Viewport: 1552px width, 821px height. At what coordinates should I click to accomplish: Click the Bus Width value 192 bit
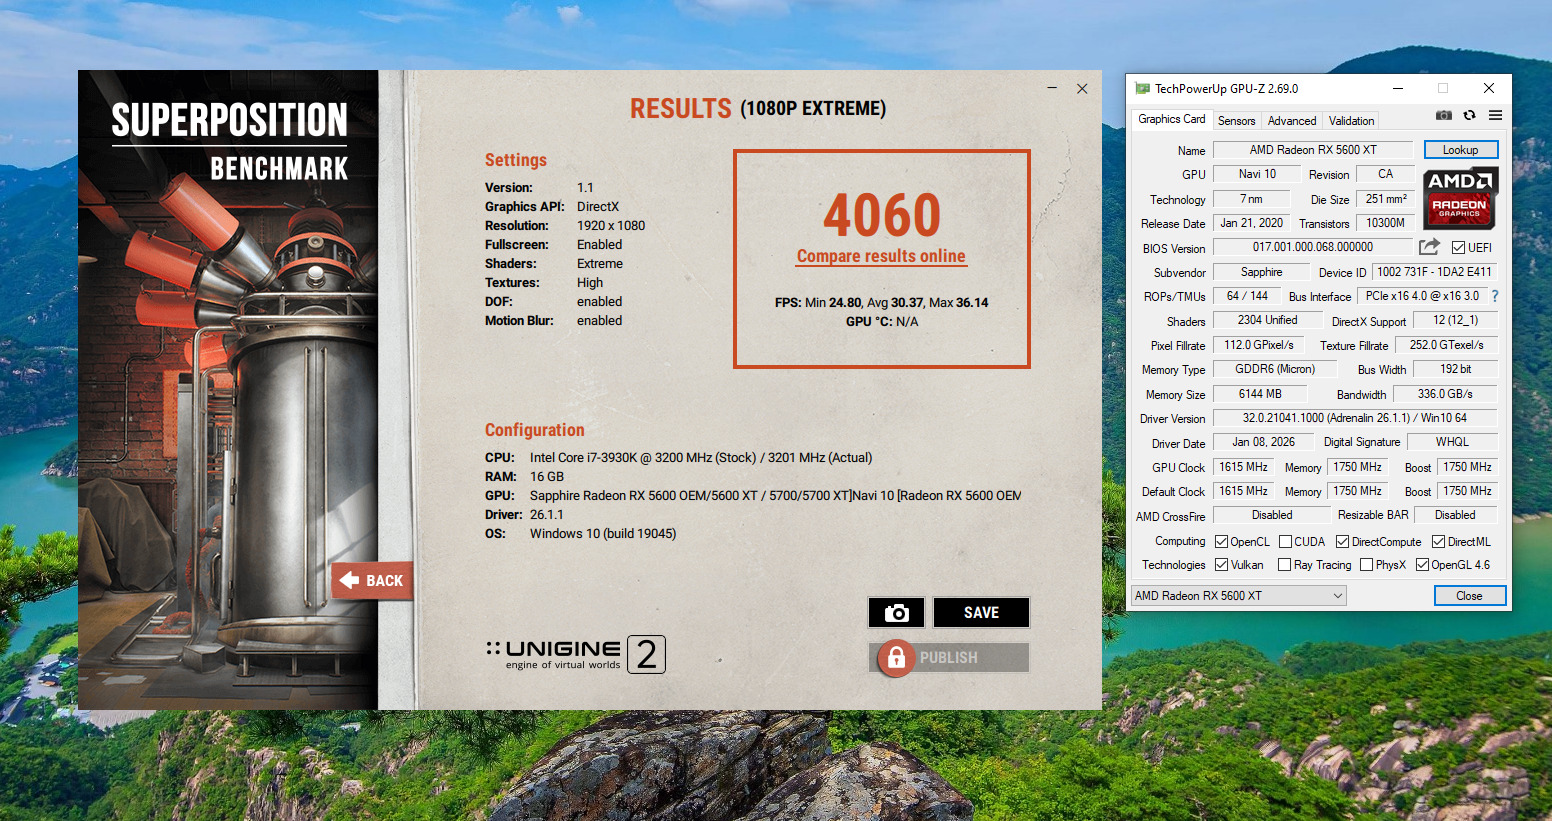tap(1455, 369)
